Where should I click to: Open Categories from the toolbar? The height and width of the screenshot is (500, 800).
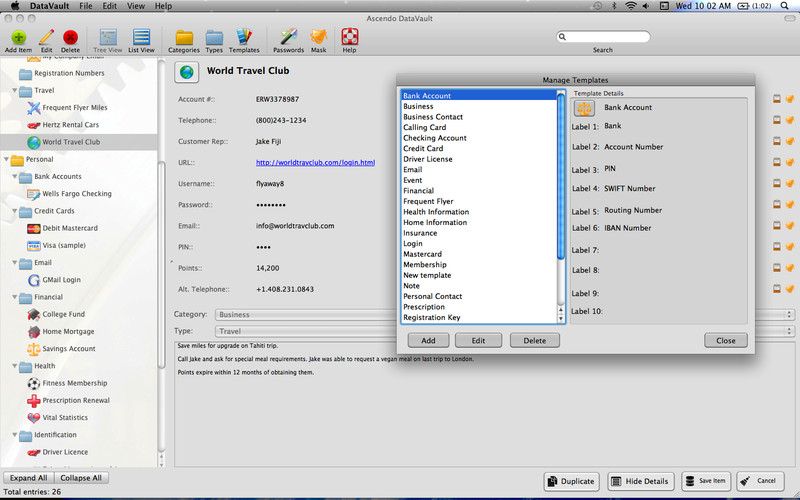[x=183, y=37]
